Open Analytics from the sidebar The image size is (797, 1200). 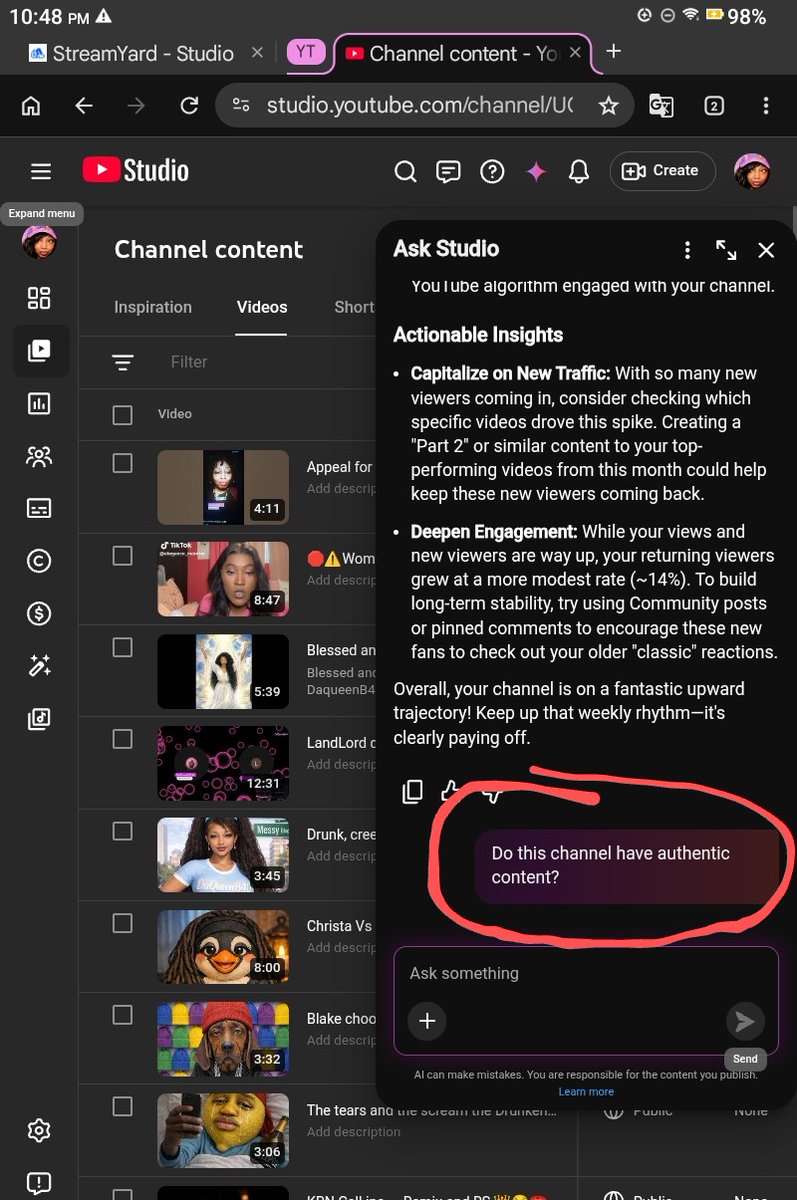39,404
